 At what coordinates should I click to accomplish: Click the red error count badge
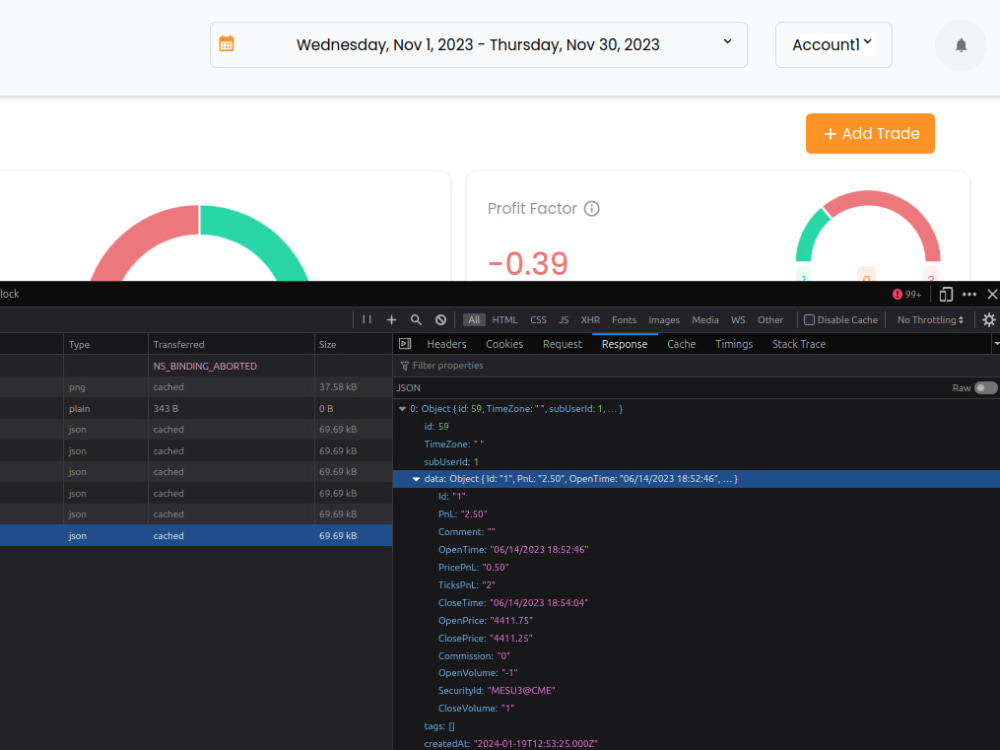906,294
